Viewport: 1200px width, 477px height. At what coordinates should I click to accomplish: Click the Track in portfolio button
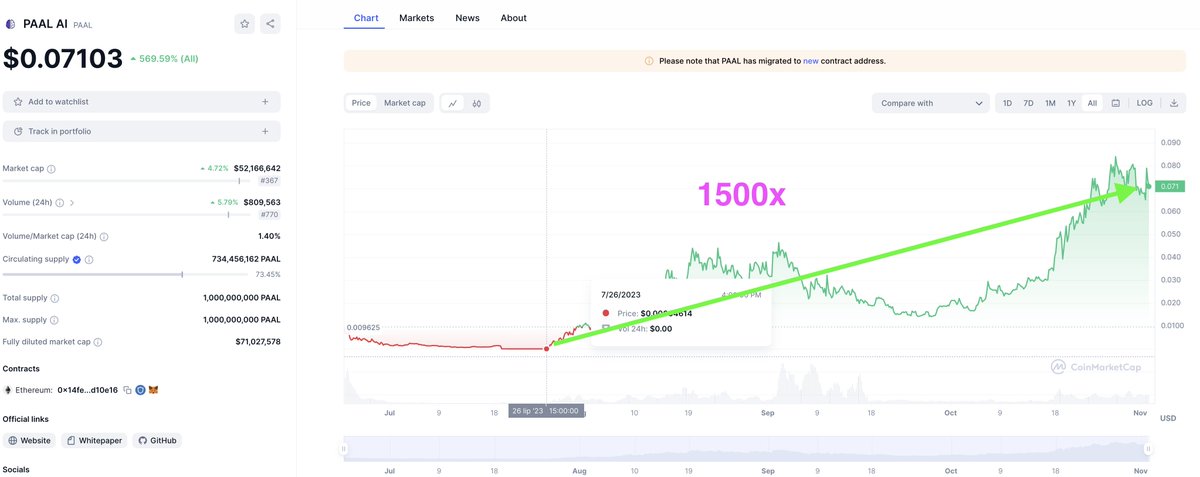click(x=142, y=131)
